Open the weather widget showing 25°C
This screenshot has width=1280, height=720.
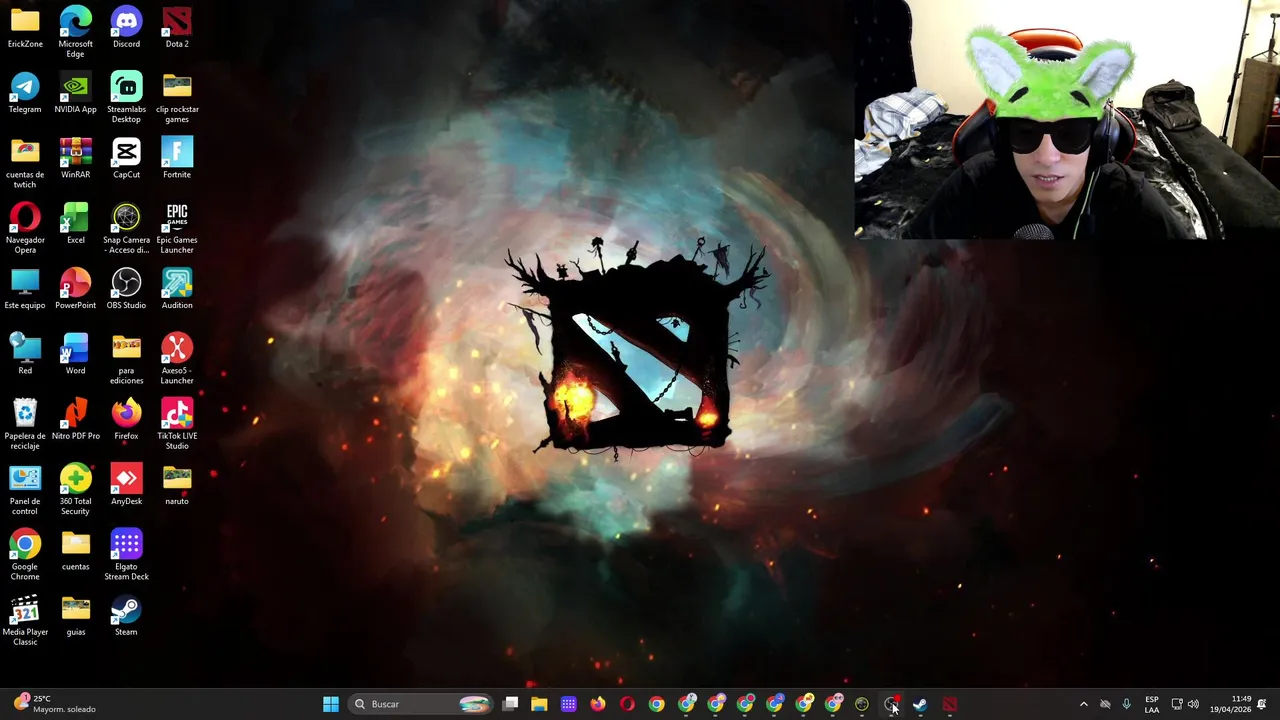pyautogui.click(x=55, y=704)
